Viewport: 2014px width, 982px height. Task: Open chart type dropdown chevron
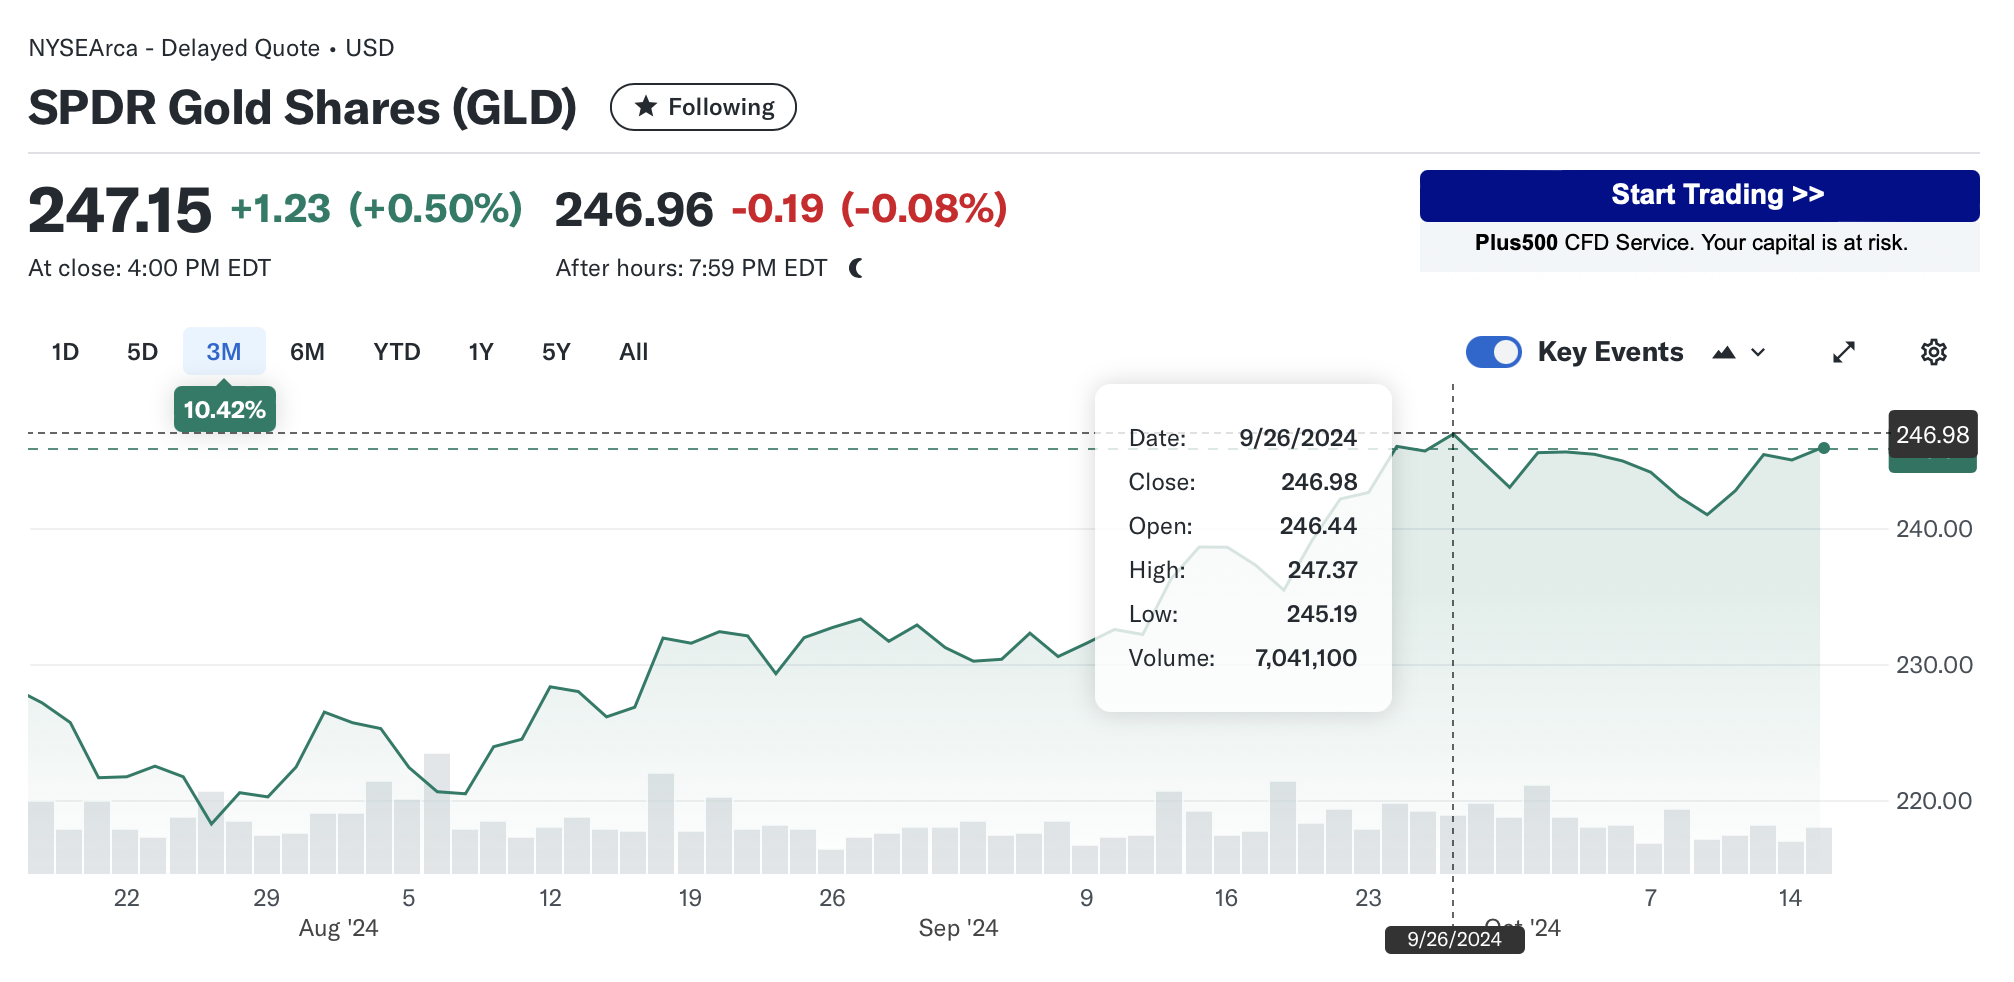coord(1758,352)
